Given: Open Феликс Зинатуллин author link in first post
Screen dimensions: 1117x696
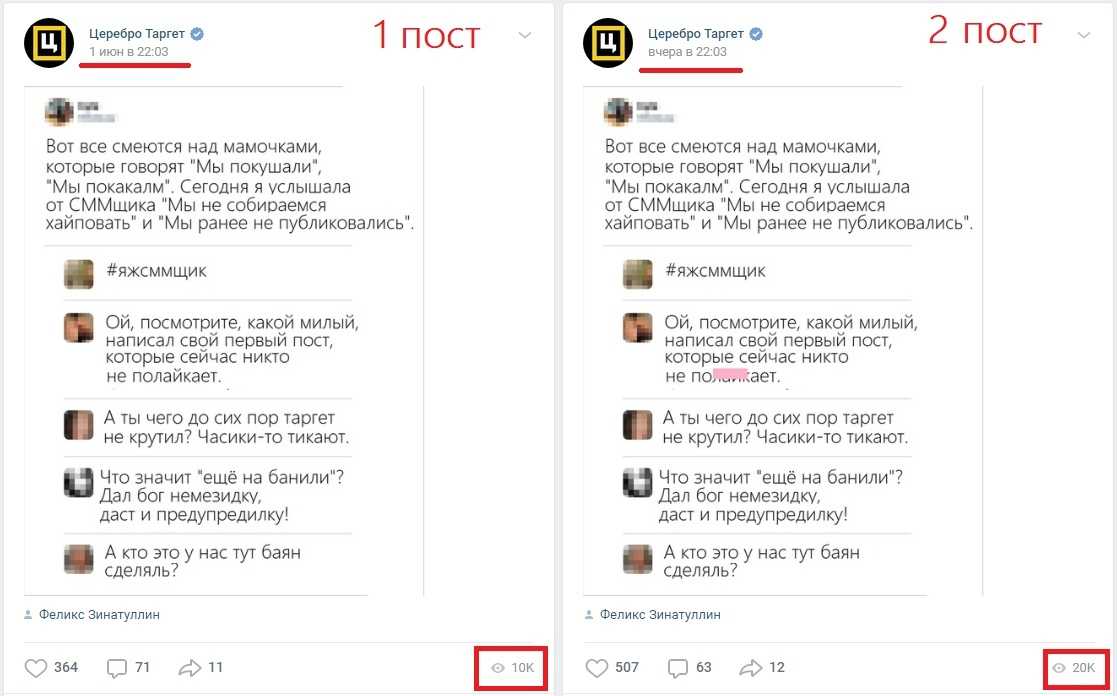Looking at the screenshot, I should (x=99, y=614).
